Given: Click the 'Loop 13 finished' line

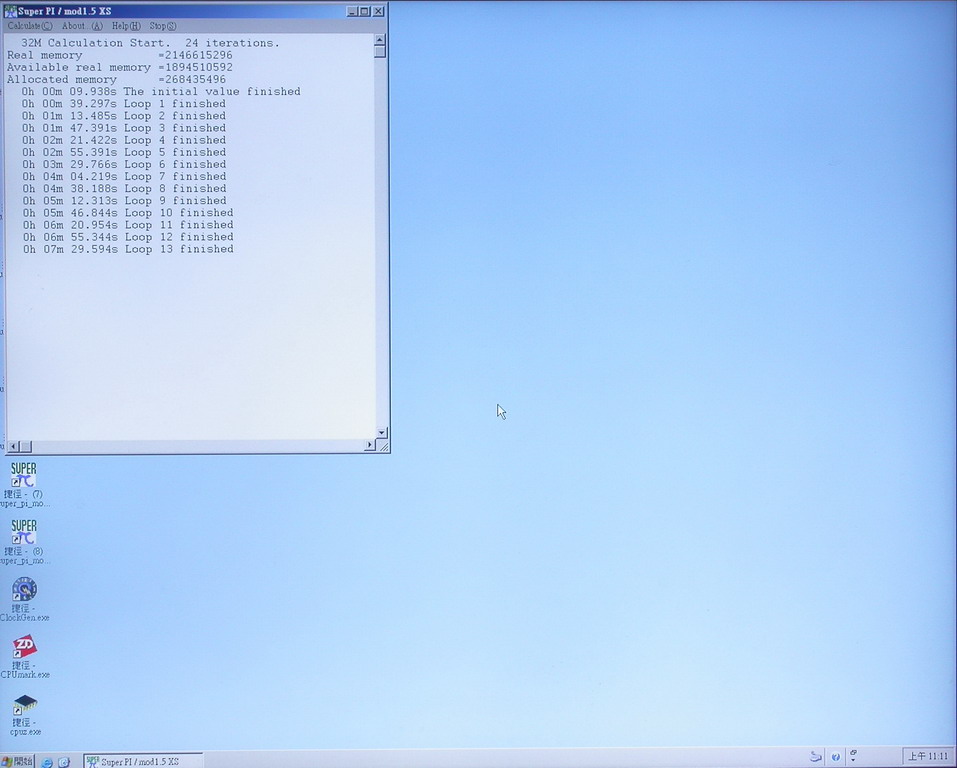Looking at the screenshot, I should point(128,249).
